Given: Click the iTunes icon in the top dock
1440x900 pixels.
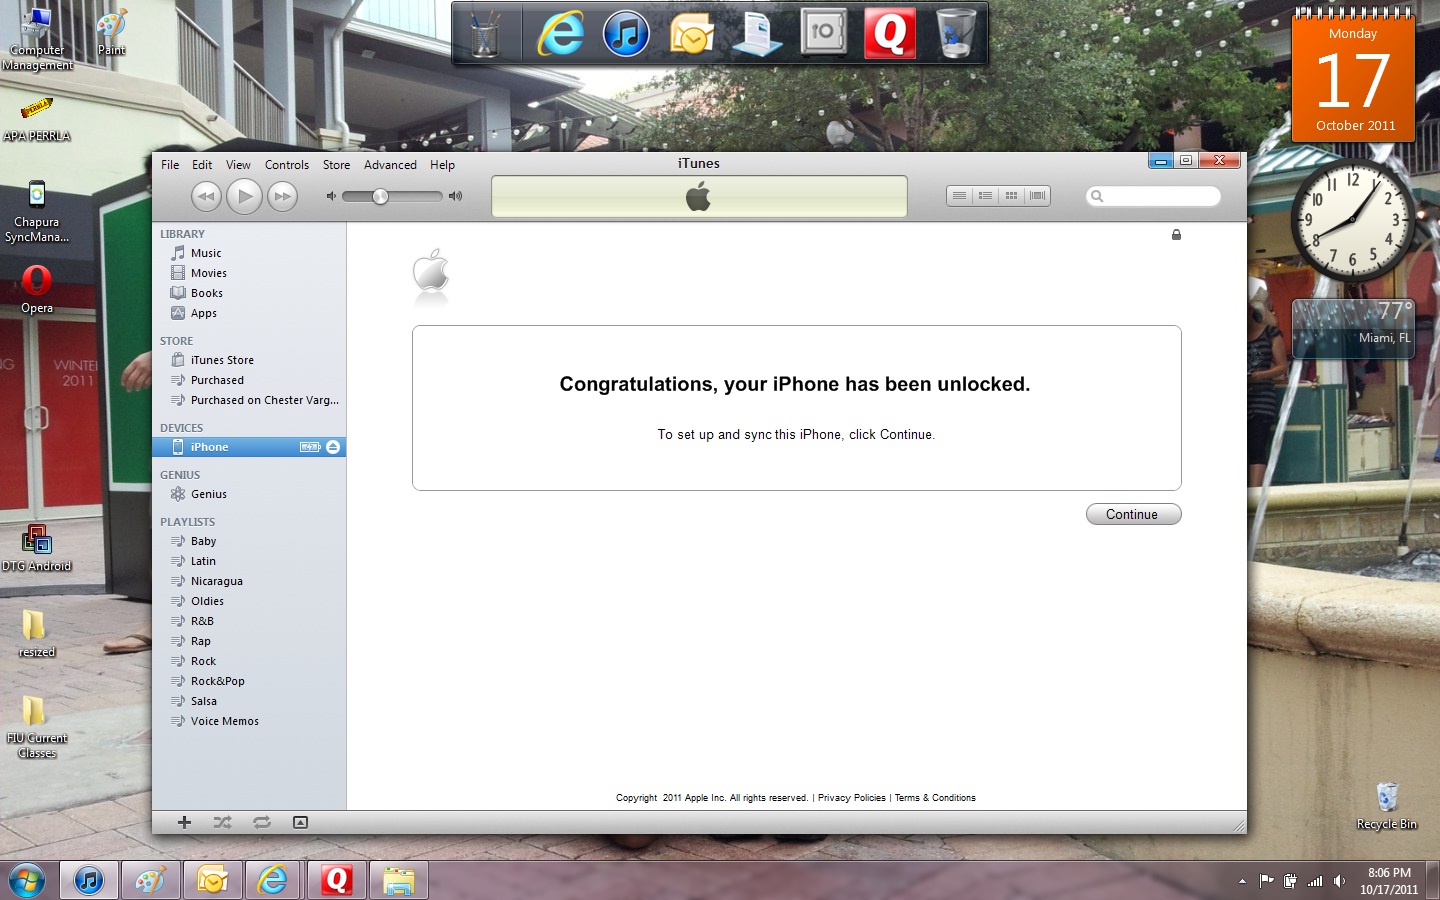Looking at the screenshot, I should coord(626,33).
